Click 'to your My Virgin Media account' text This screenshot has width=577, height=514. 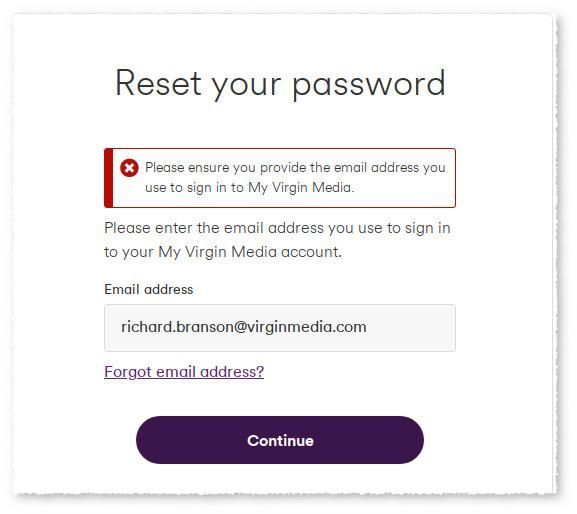pyautogui.click(x=223, y=252)
